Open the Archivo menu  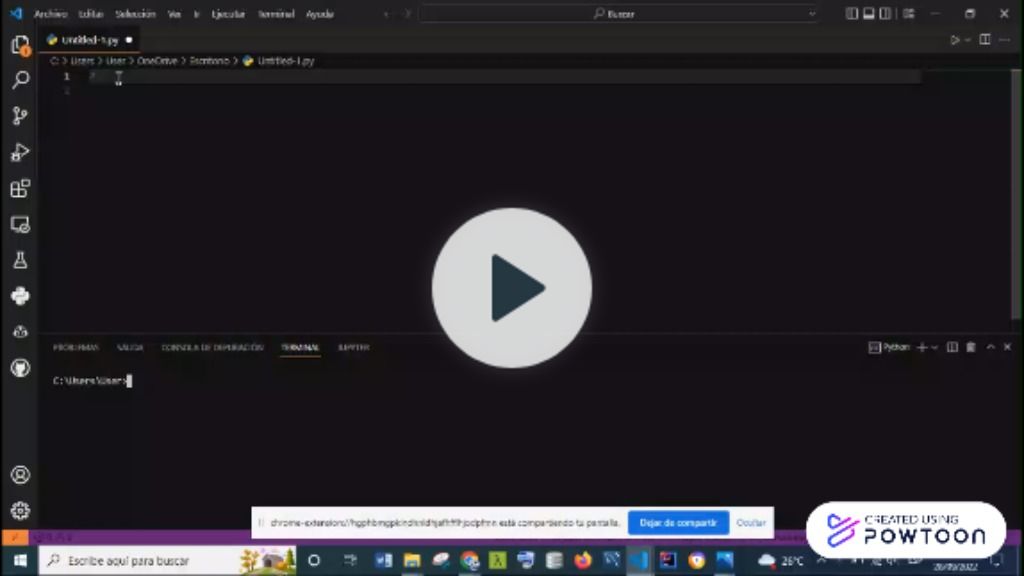click(x=47, y=14)
